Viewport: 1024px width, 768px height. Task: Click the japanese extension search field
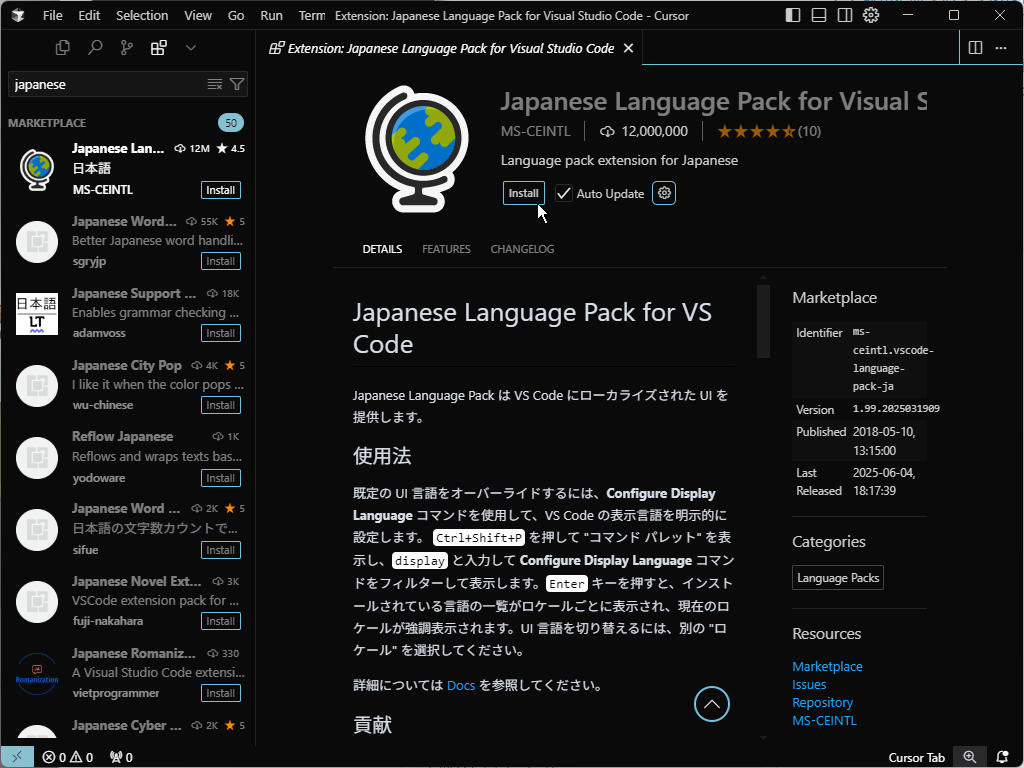[x=105, y=85]
